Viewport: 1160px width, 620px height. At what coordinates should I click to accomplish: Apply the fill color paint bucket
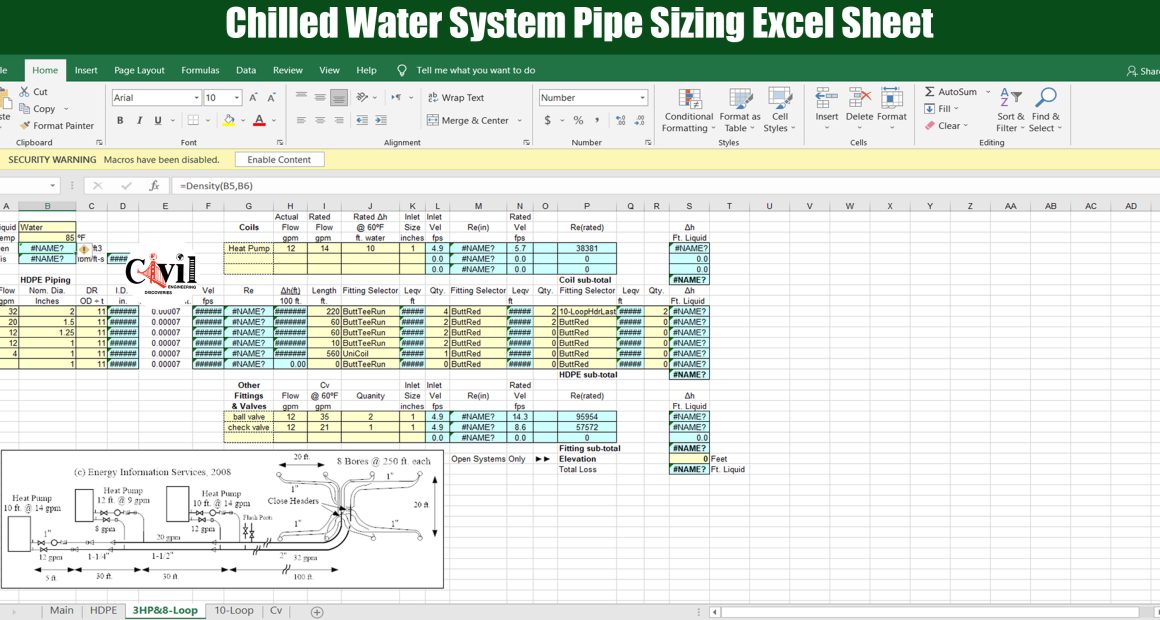click(229, 121)
